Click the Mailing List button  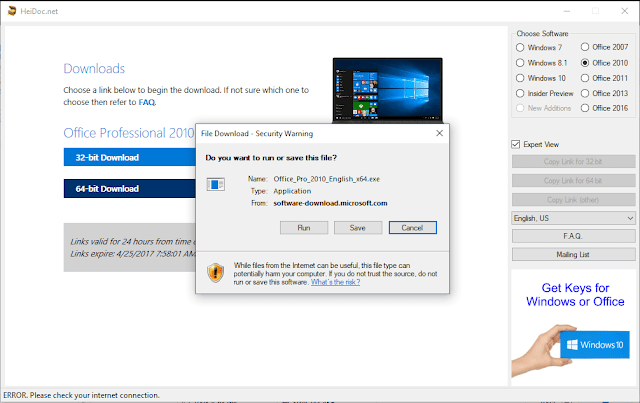pos(573,254)
